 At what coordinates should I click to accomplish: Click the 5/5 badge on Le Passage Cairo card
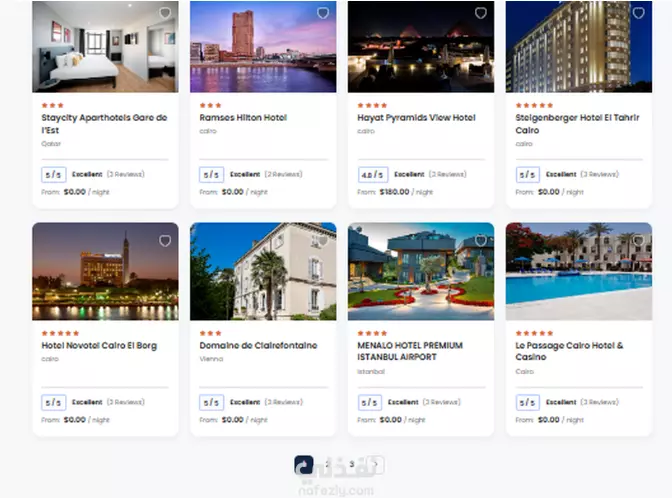tap(527, 402)
